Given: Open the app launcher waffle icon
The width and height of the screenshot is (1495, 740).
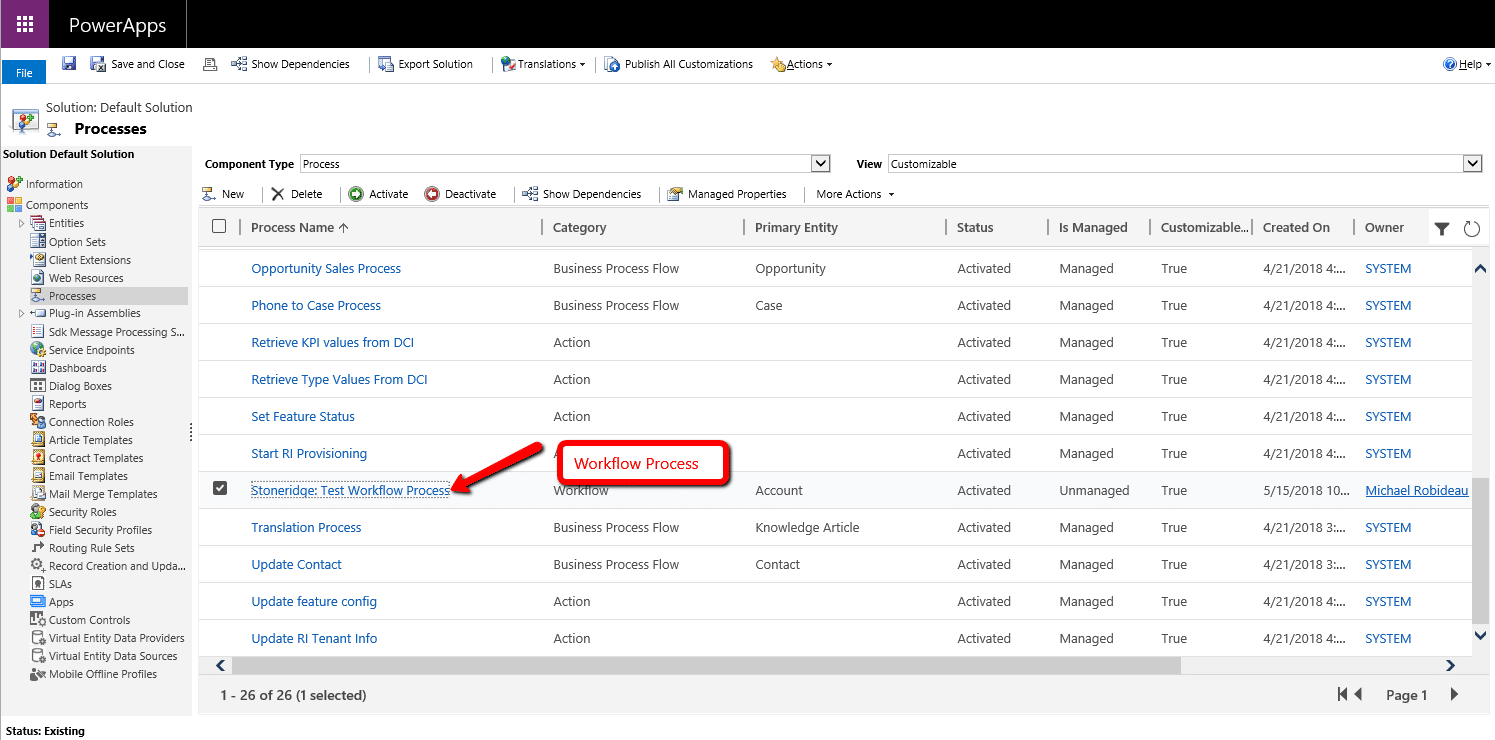Looking at the screenshot, I should [x=24, y=22].
